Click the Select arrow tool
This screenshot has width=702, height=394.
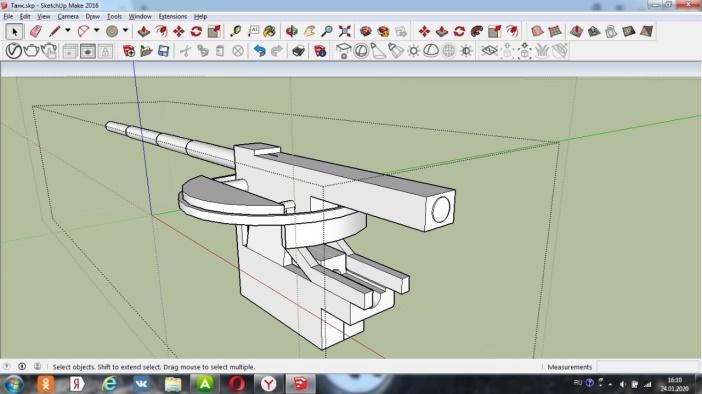click(x=14, y=31)
